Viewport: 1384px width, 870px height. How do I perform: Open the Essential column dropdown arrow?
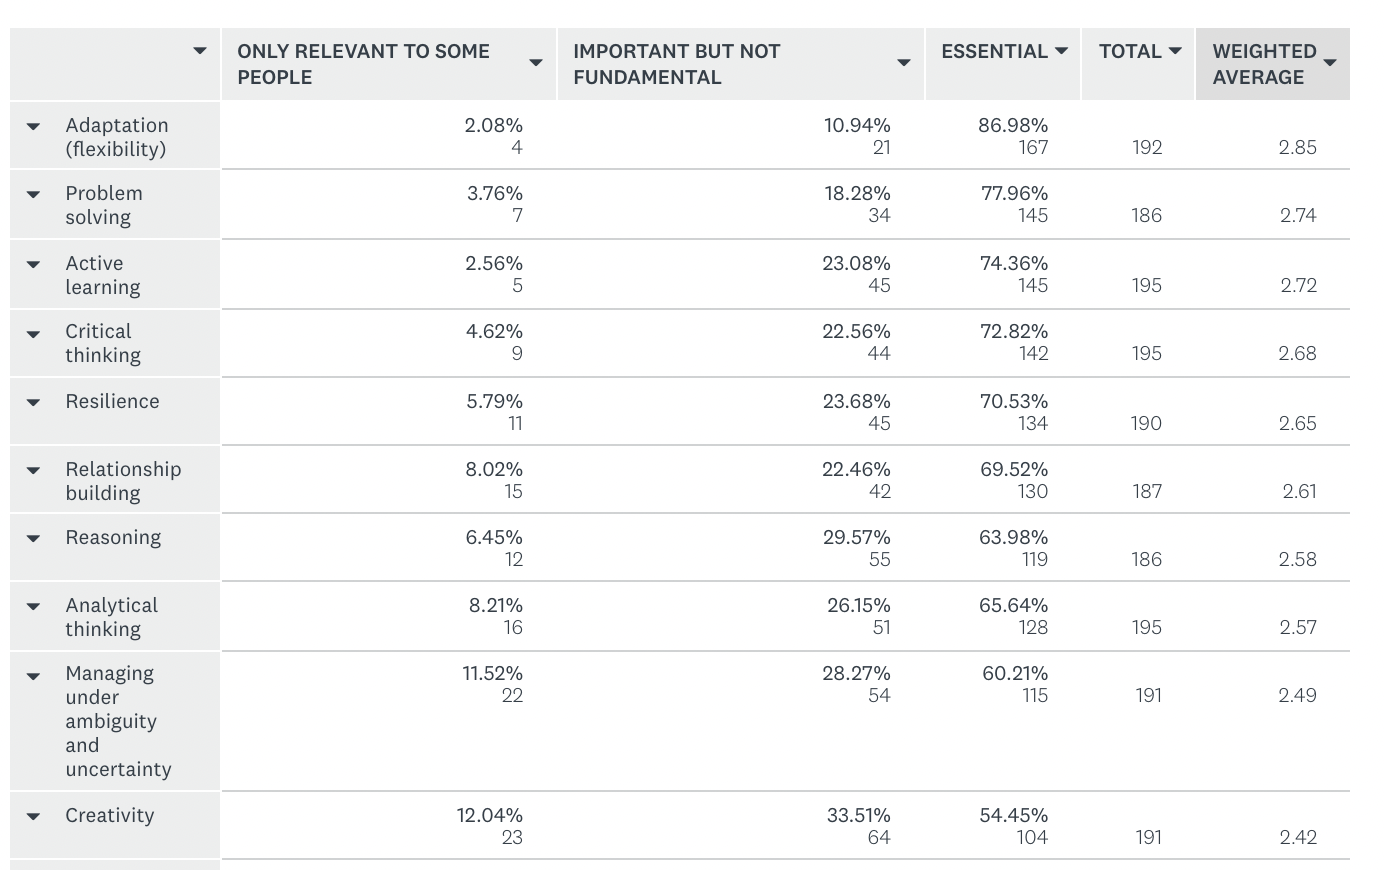[x=1061, y=51]
